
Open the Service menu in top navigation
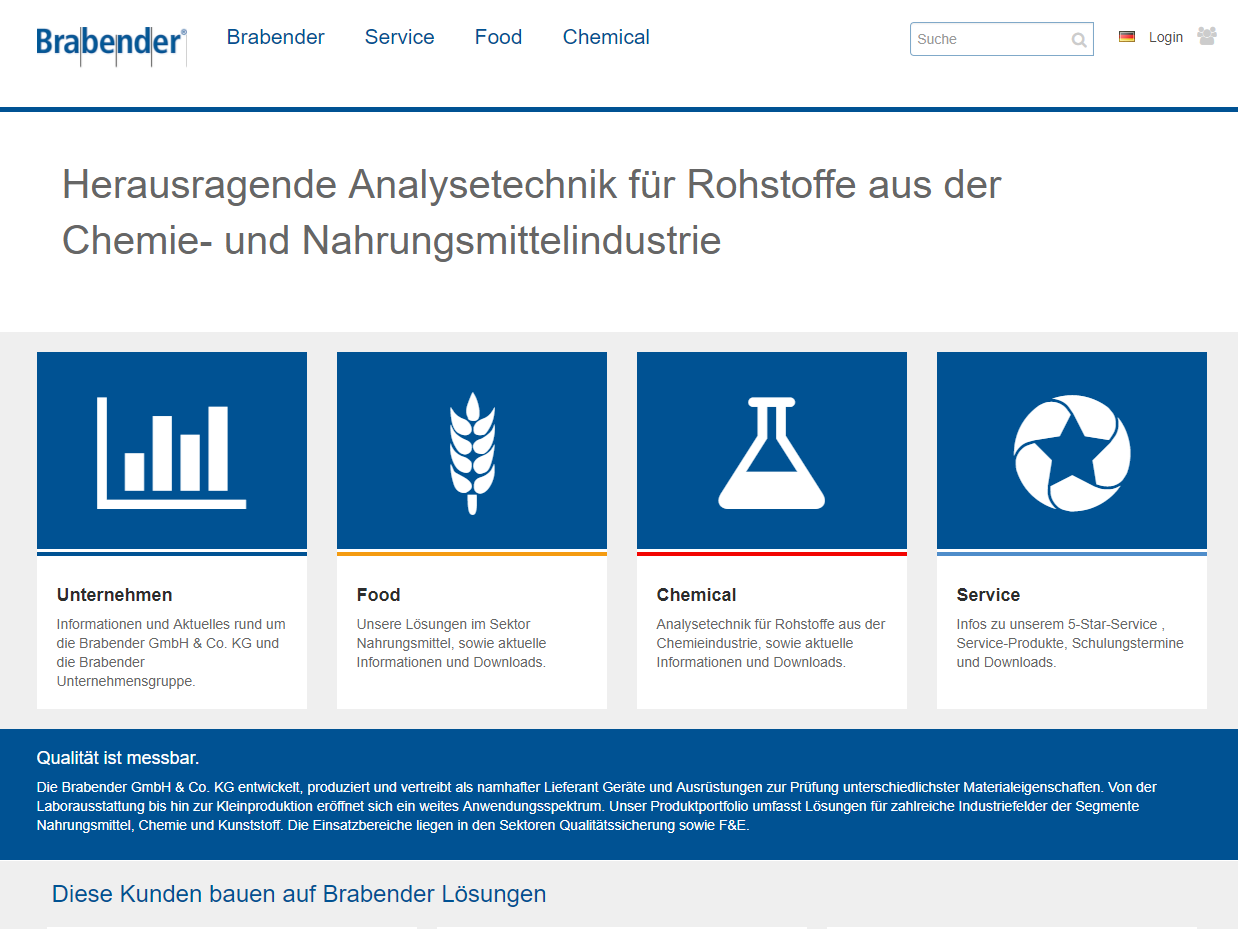399,37
